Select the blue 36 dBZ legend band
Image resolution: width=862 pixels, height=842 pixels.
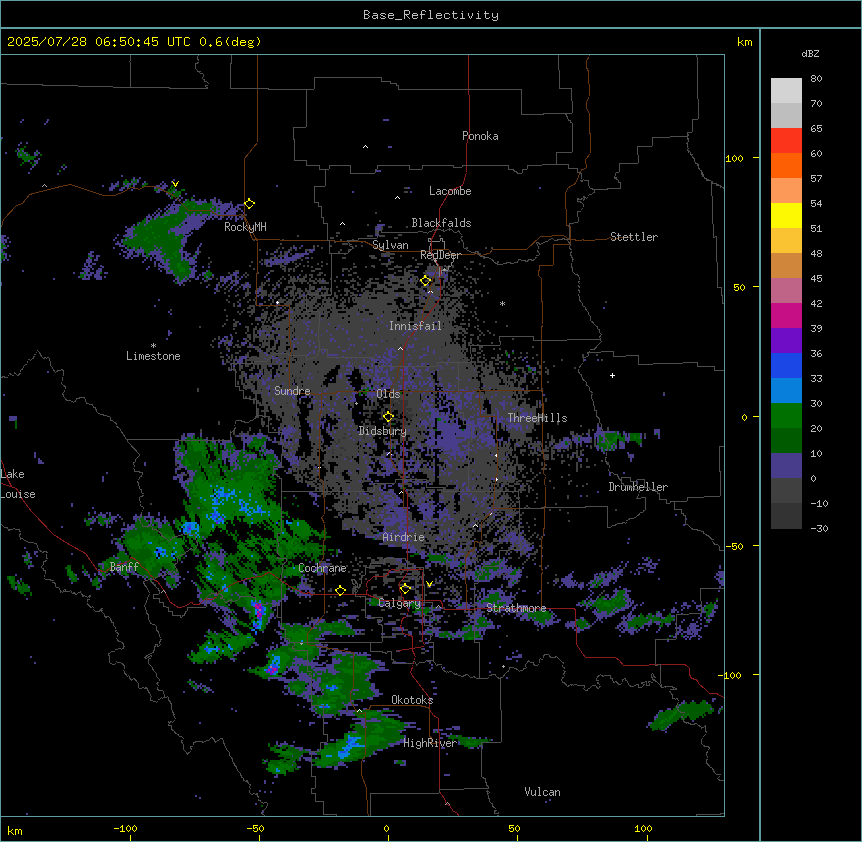(786, 365)
